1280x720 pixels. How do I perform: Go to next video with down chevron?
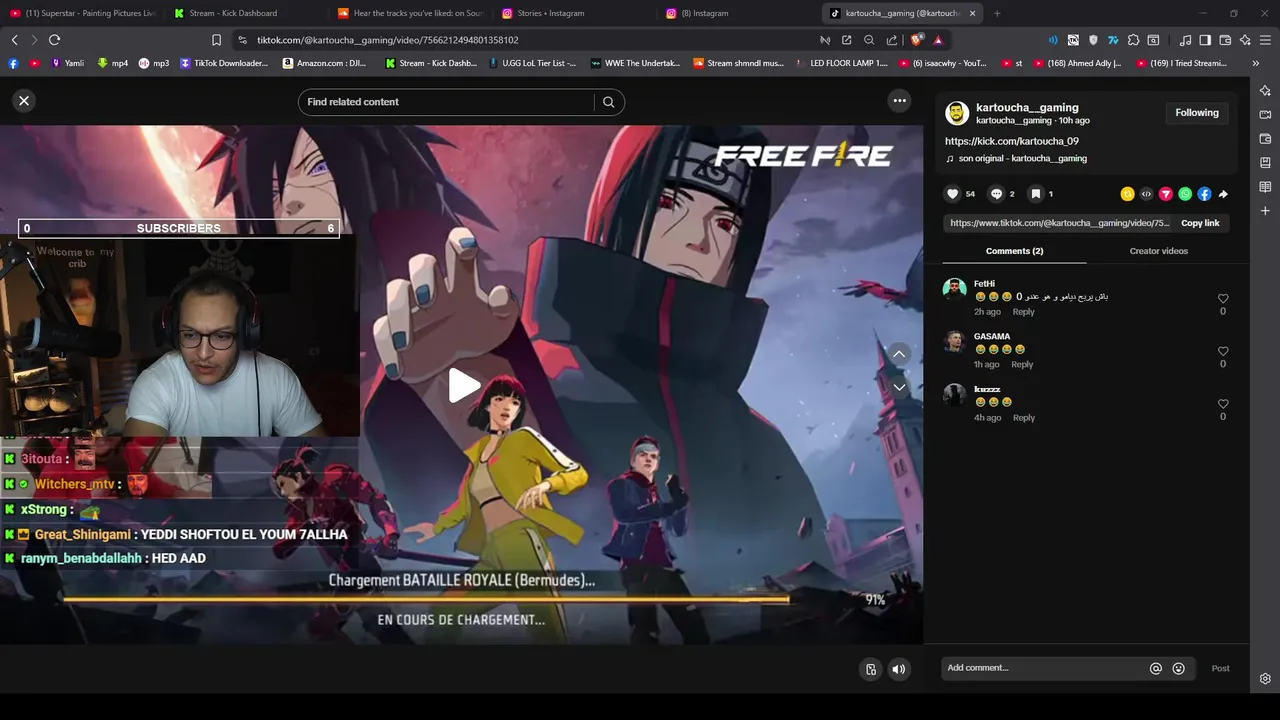(x=899, y=387)
